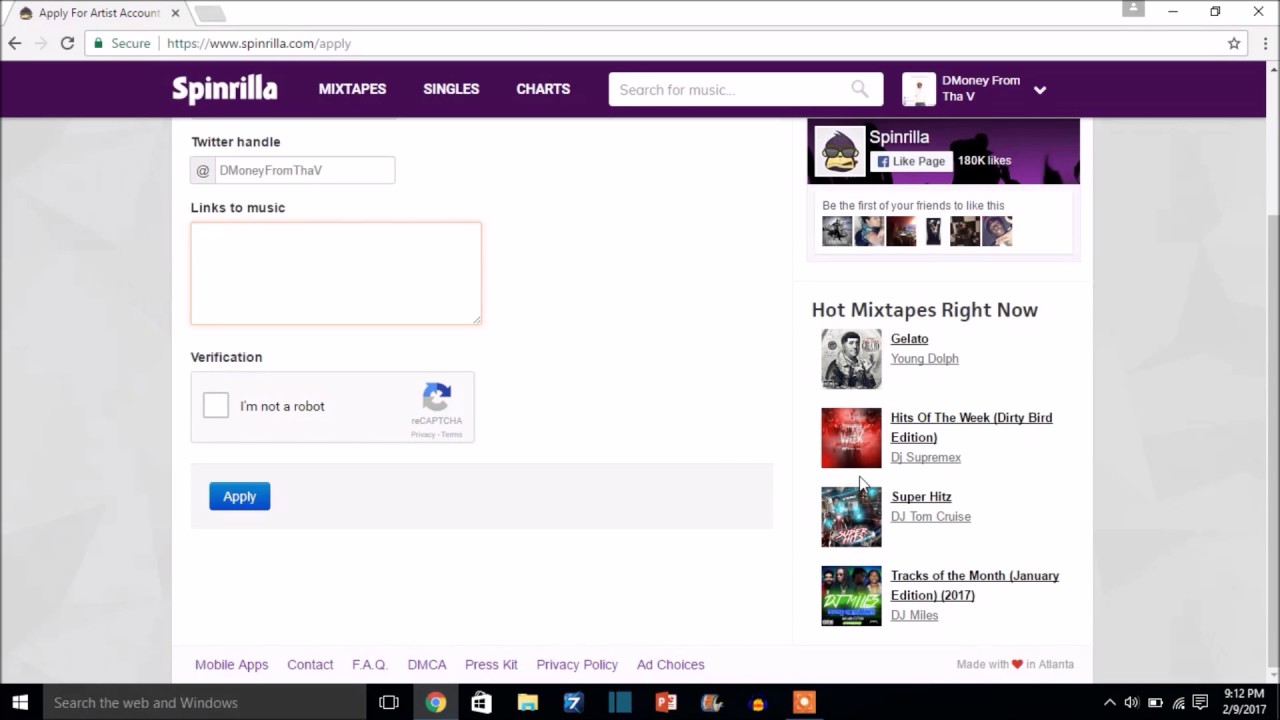
Task: Click the Facebook Like Page button
Action: coord(909,161)
